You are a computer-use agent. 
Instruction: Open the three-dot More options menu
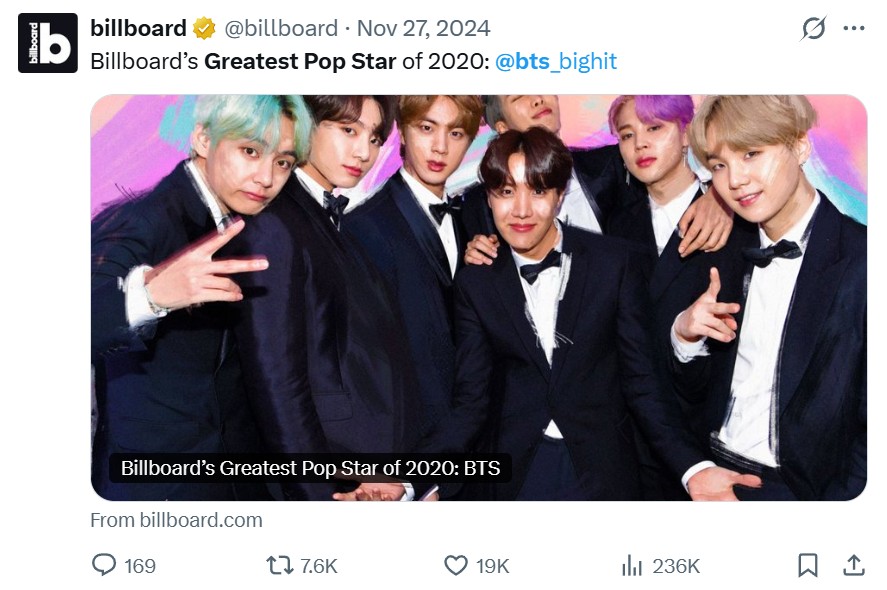pyautogui.click(x=853, y=28)
